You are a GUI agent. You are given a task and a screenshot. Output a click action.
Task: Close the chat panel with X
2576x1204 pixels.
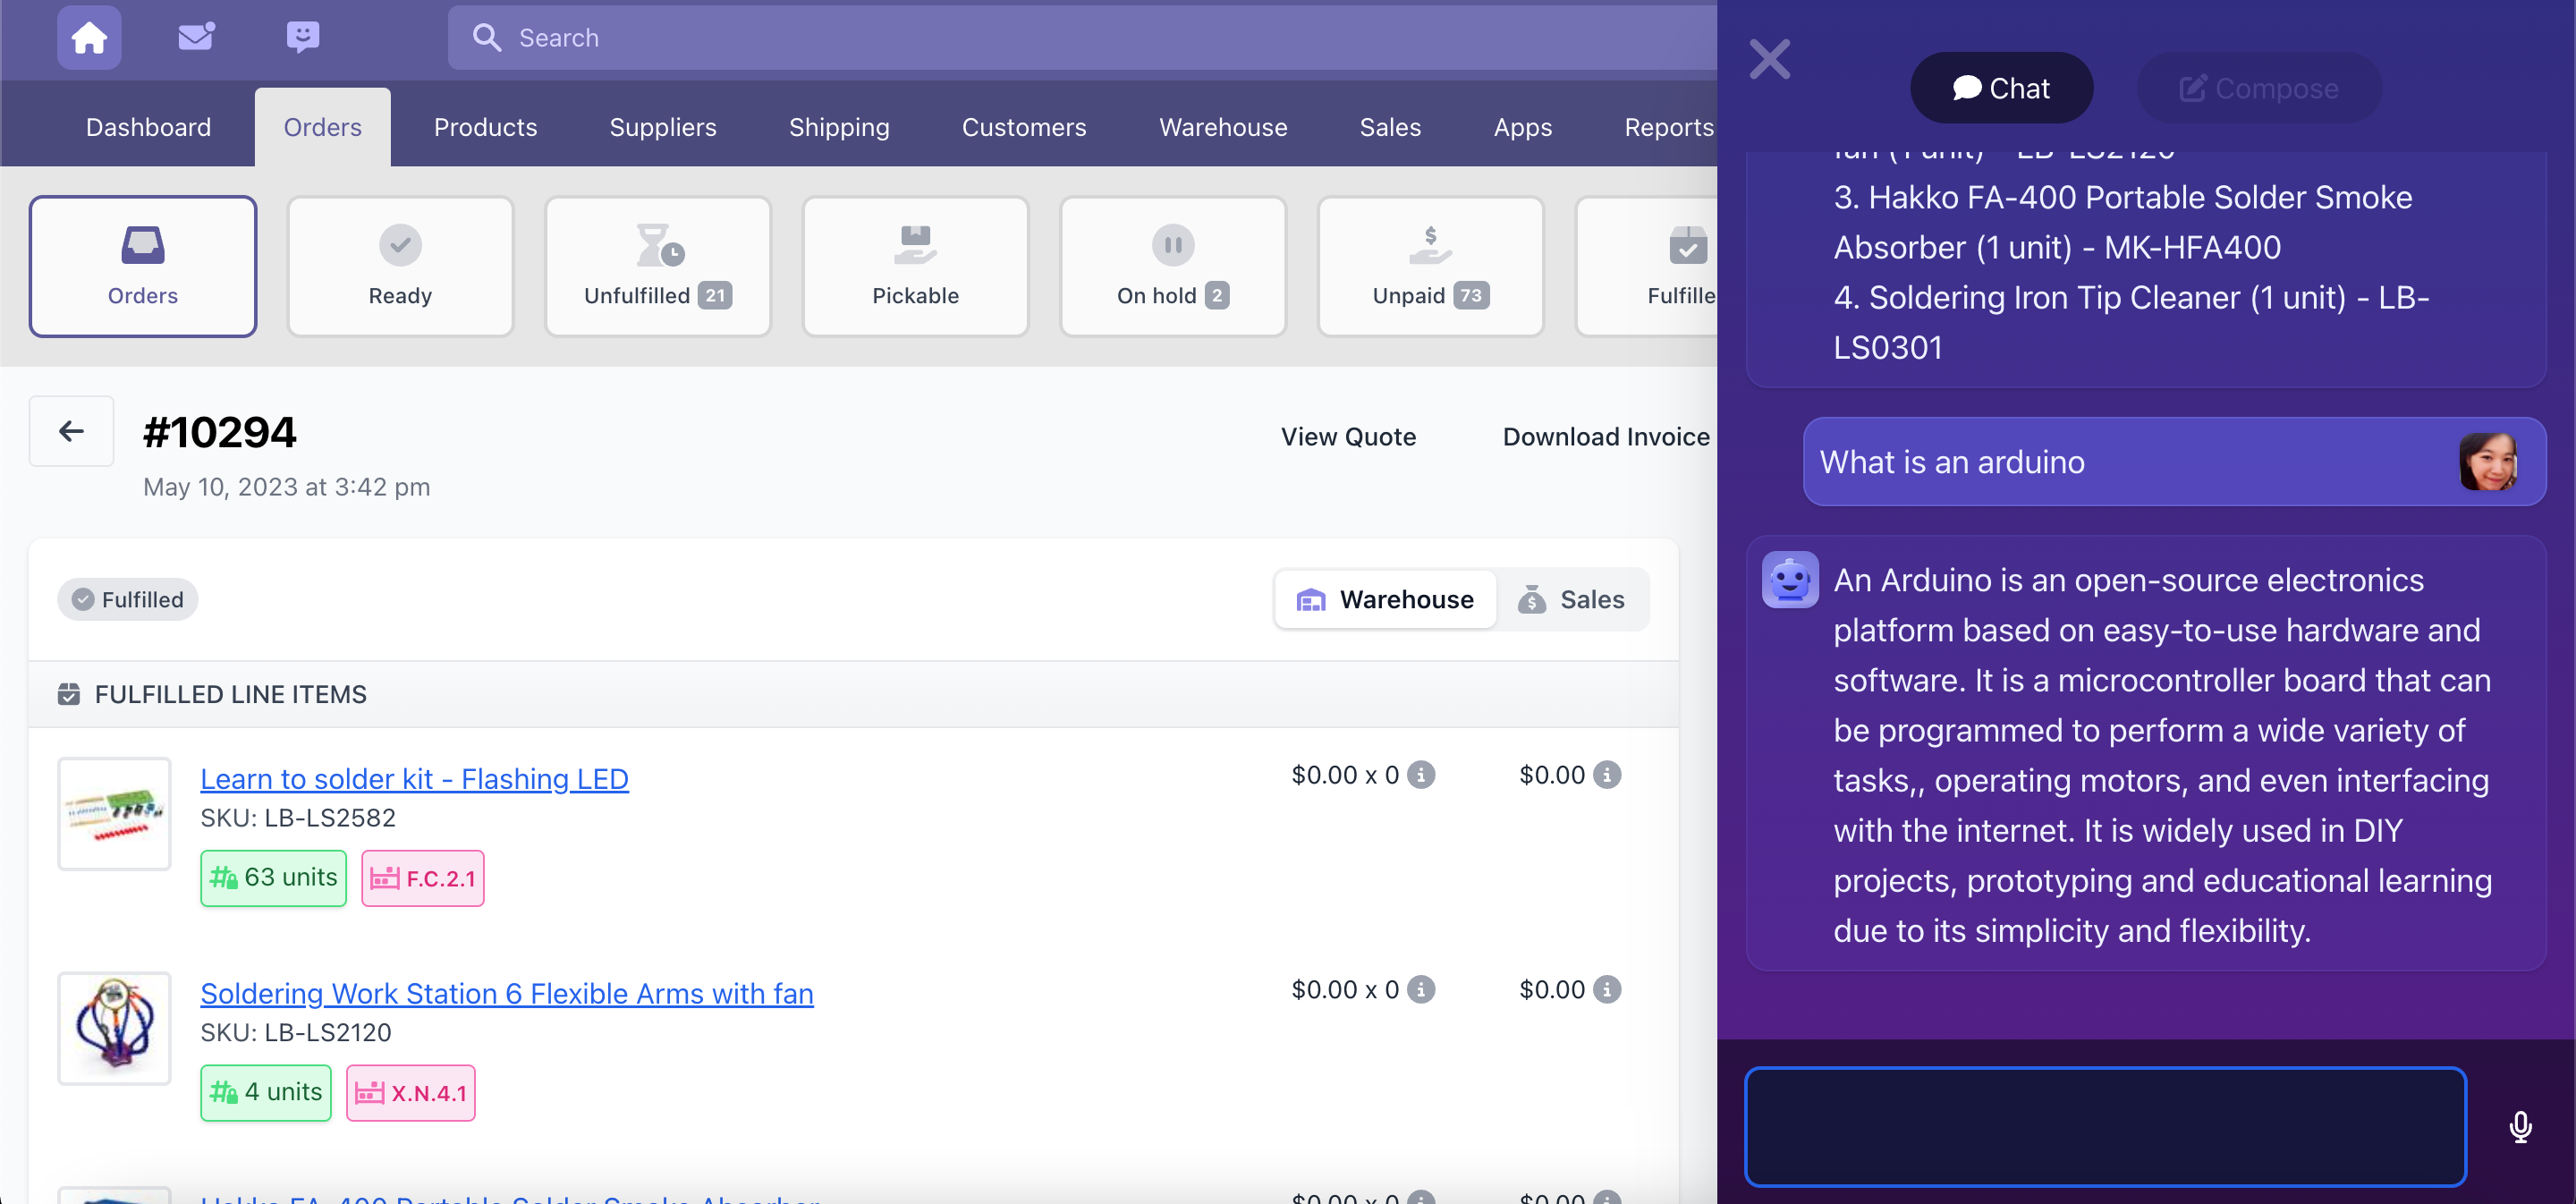click(1769, 59)
